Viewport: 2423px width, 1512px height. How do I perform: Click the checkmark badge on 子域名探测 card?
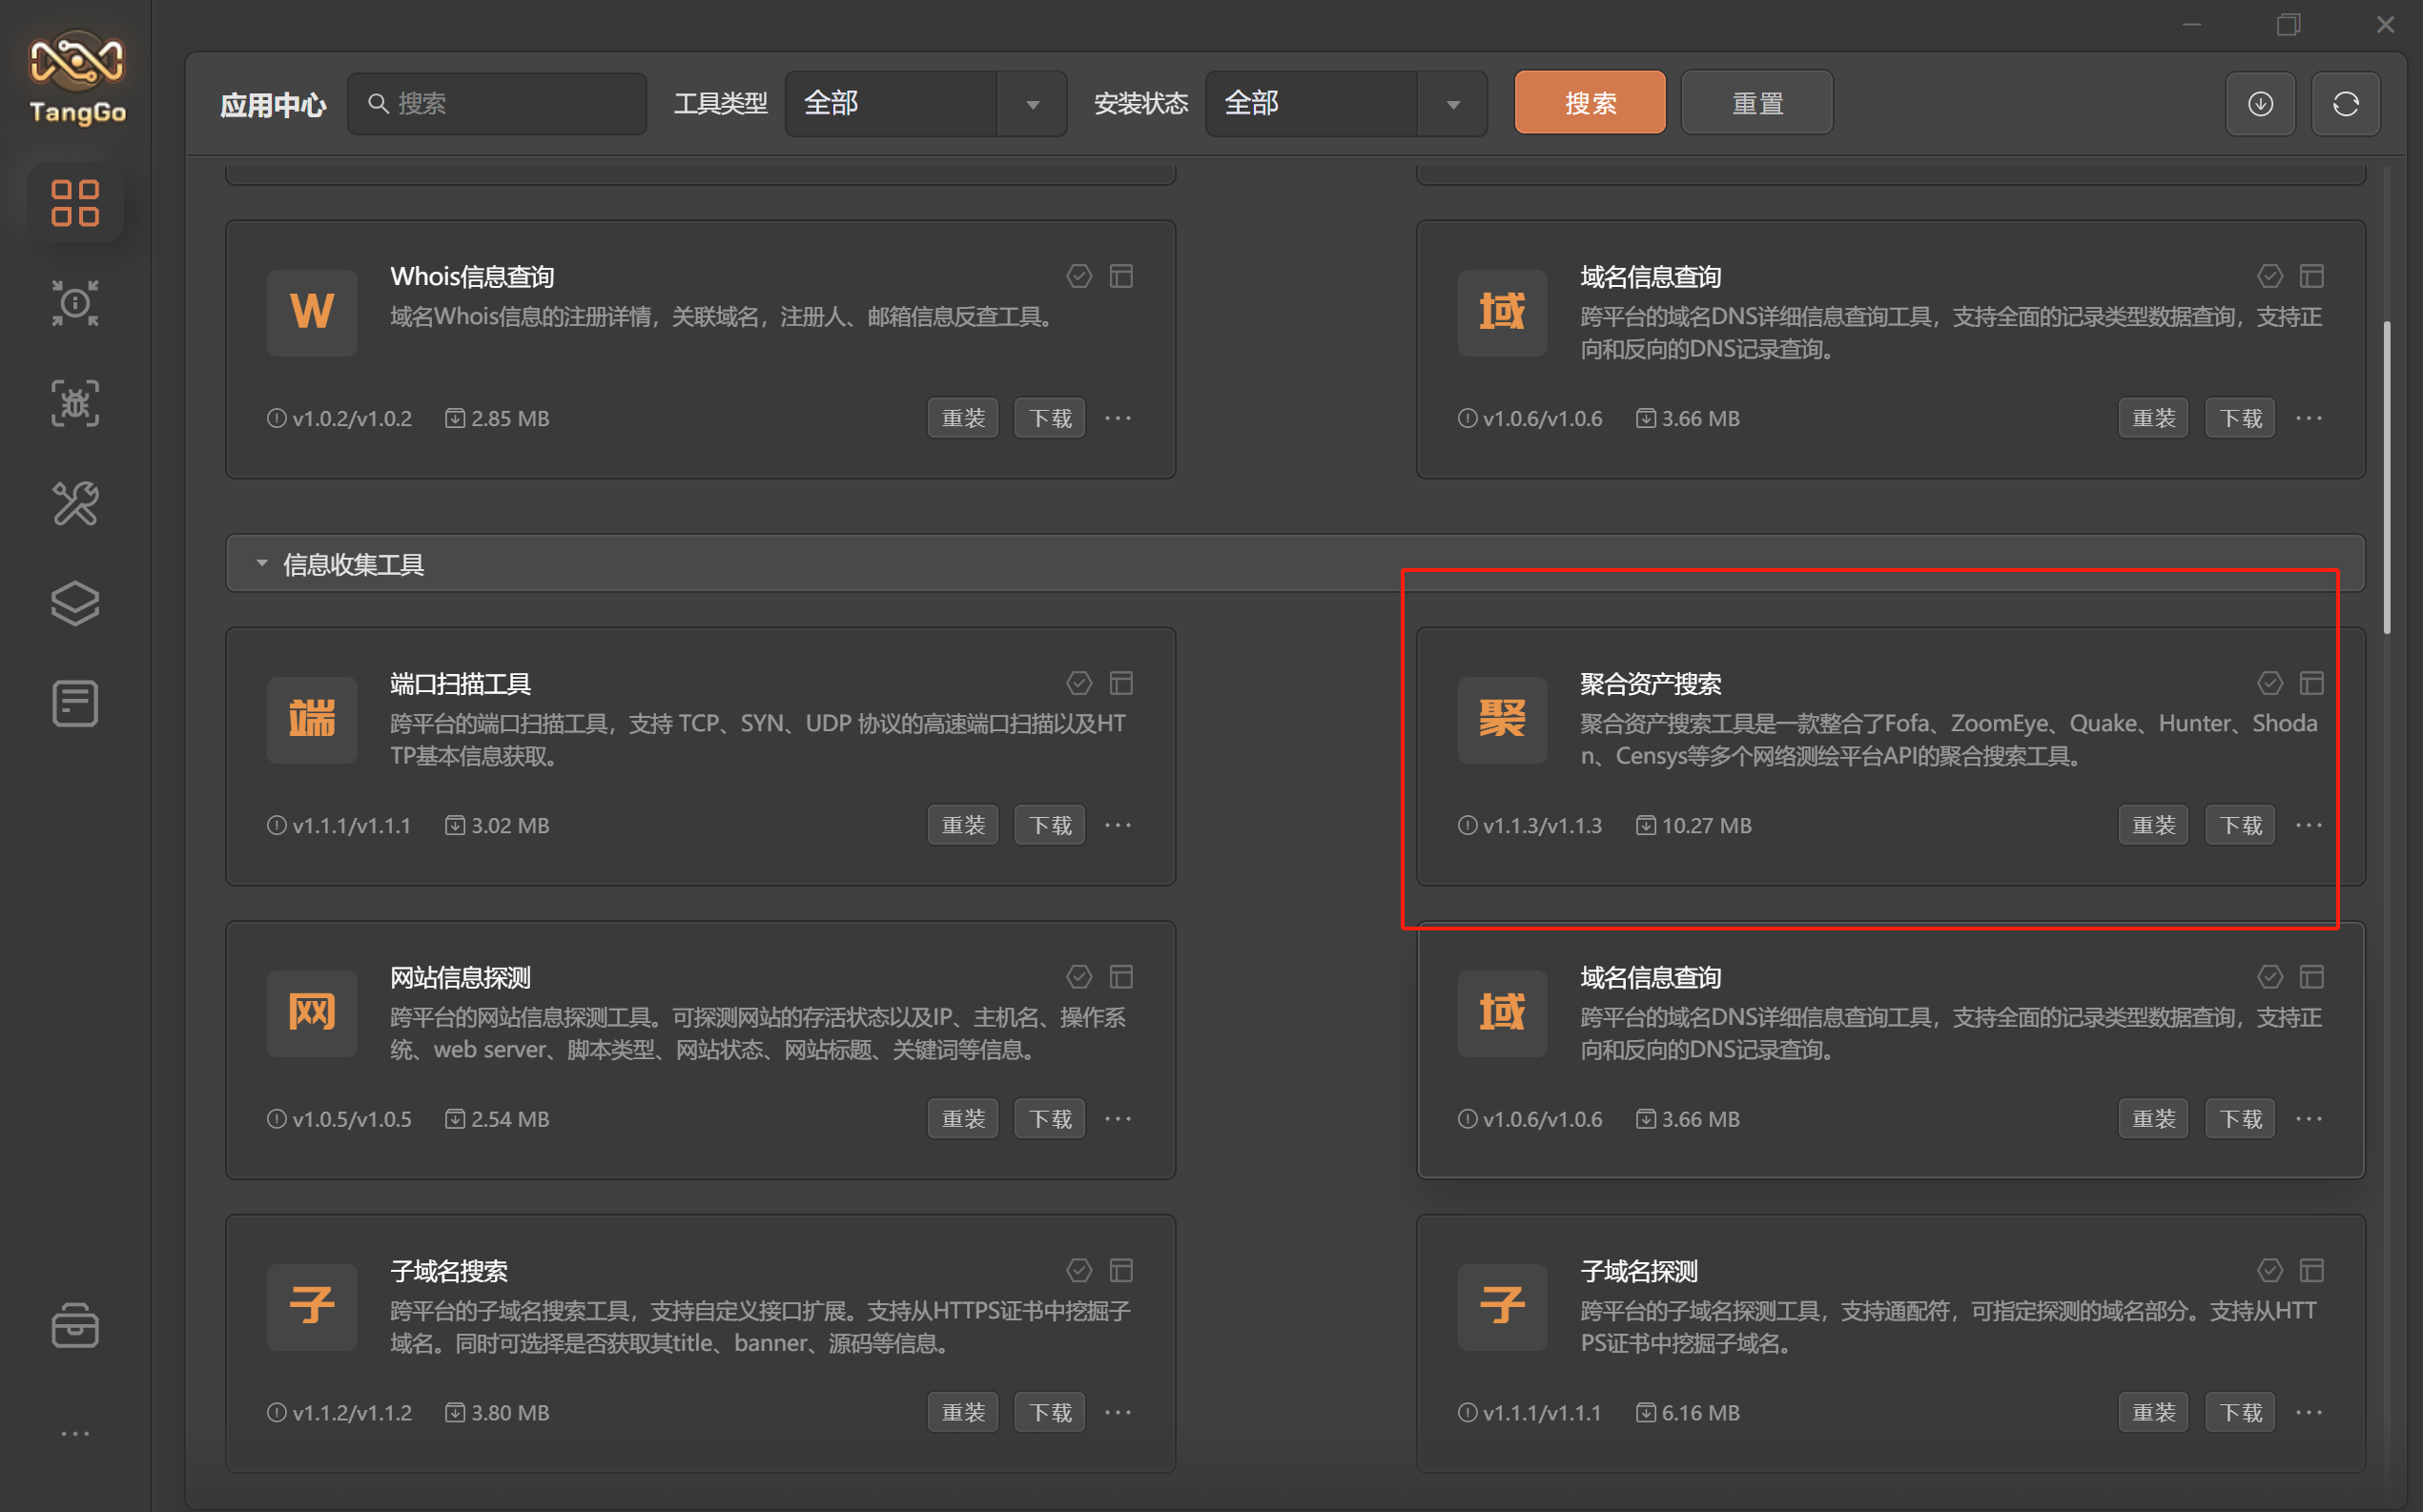coord(2270,1270)
